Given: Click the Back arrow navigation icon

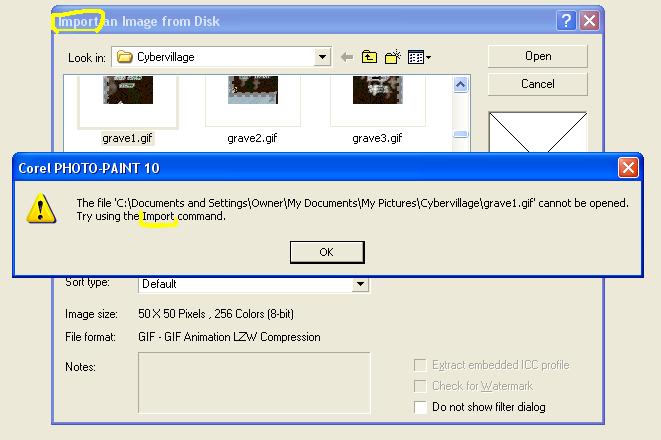Looking at the screenshot, I should click(x=347, y=58).
